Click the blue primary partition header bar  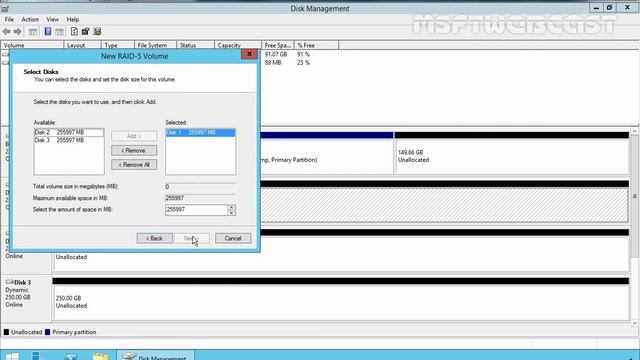pyautogui.click(x=327, y=135)
